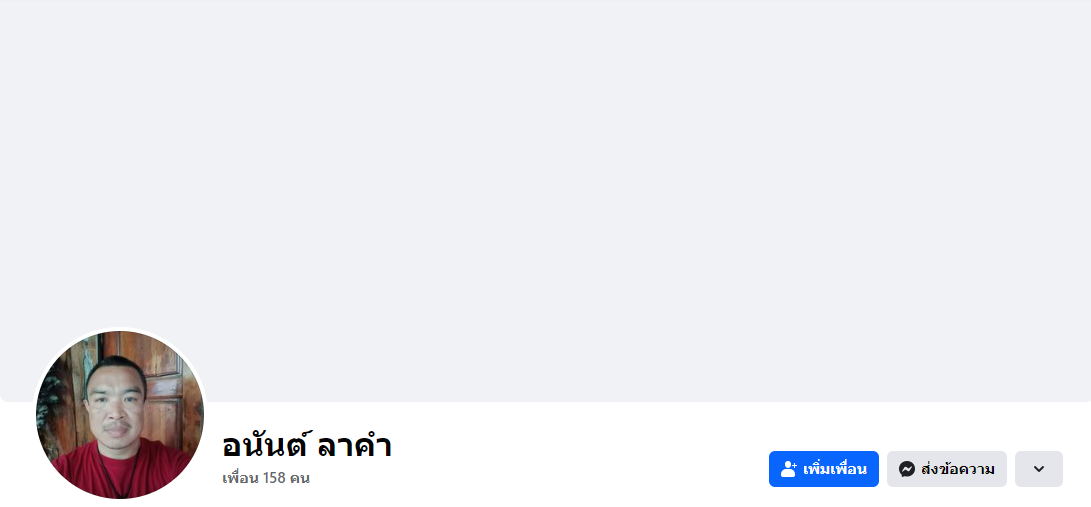Open the เพื่อน 158 คน friends list link
The height and width of the screenshot is (507, 1091).
click(x=266, y=478)
